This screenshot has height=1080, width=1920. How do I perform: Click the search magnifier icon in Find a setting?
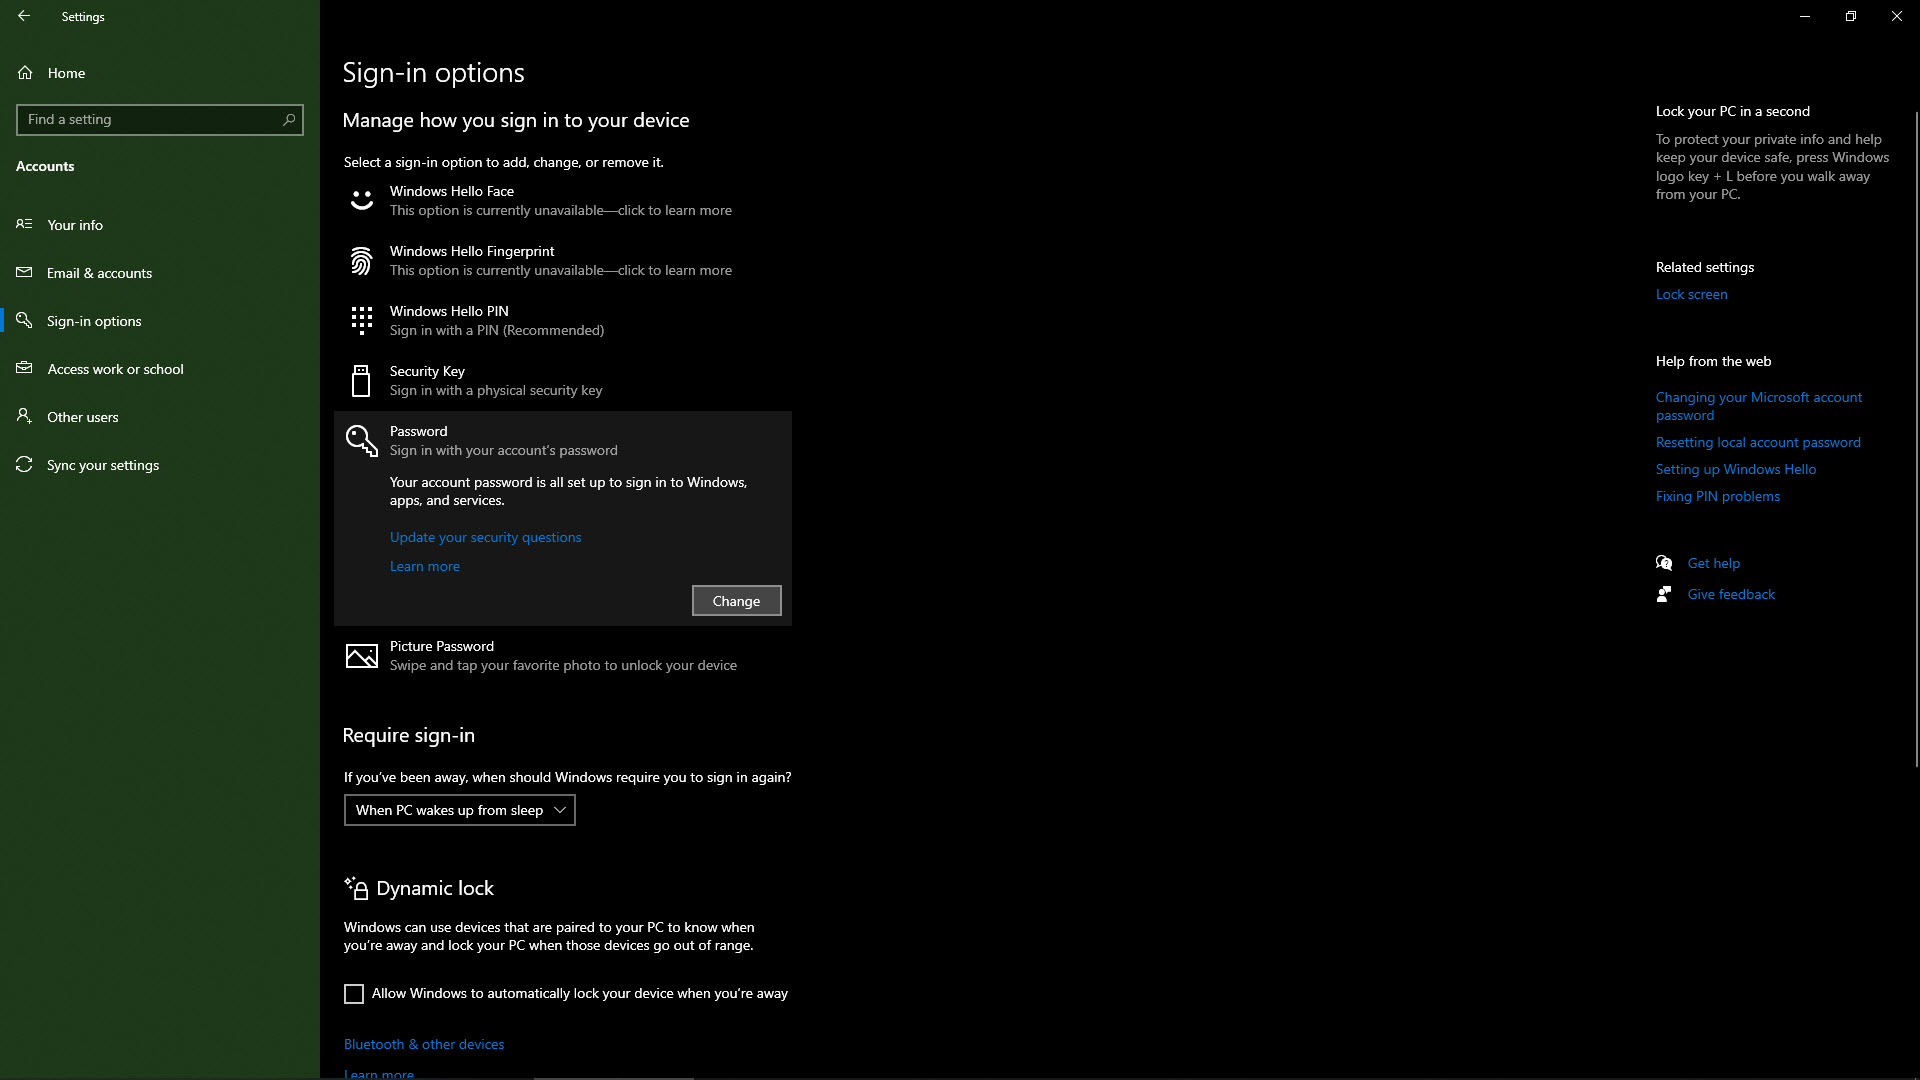[289, 119]
